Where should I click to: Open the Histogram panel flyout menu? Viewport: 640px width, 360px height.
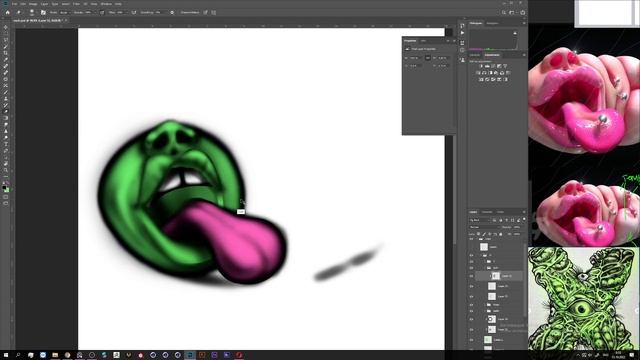tap(524, 23)
